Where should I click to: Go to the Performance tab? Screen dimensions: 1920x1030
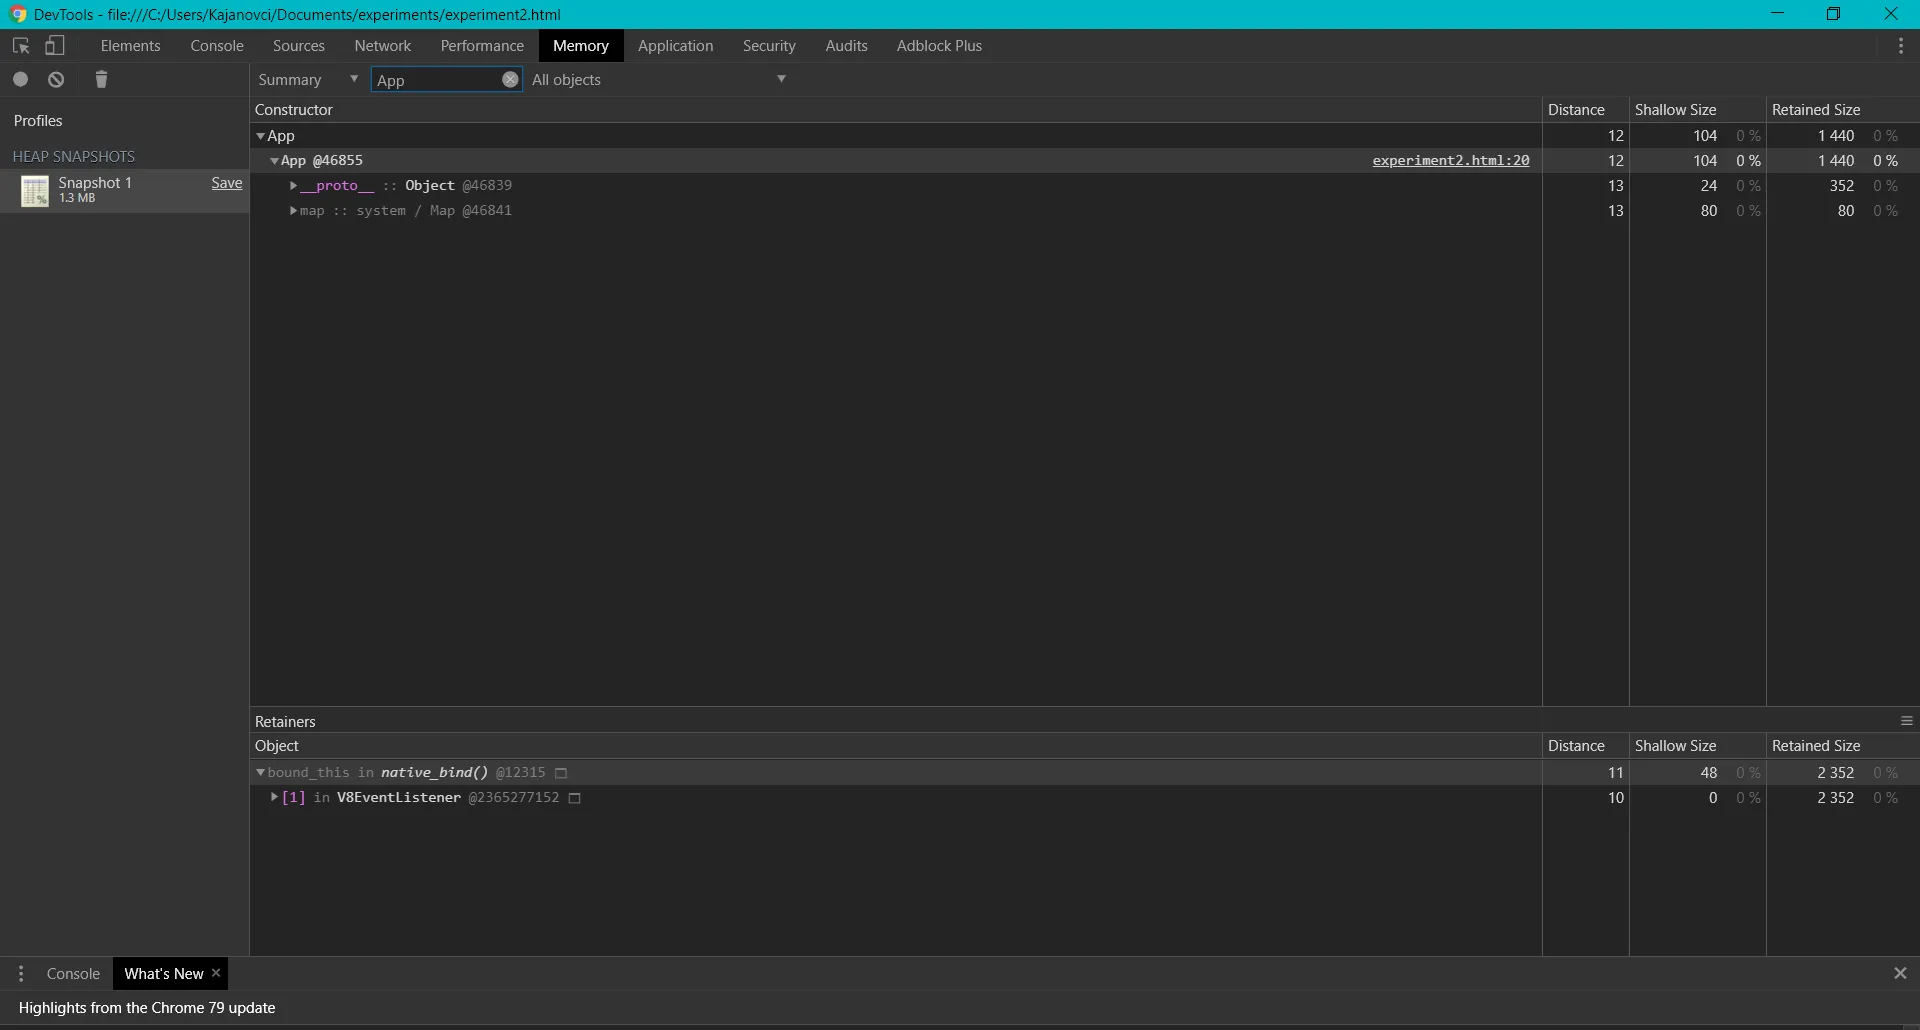point(482,46)
